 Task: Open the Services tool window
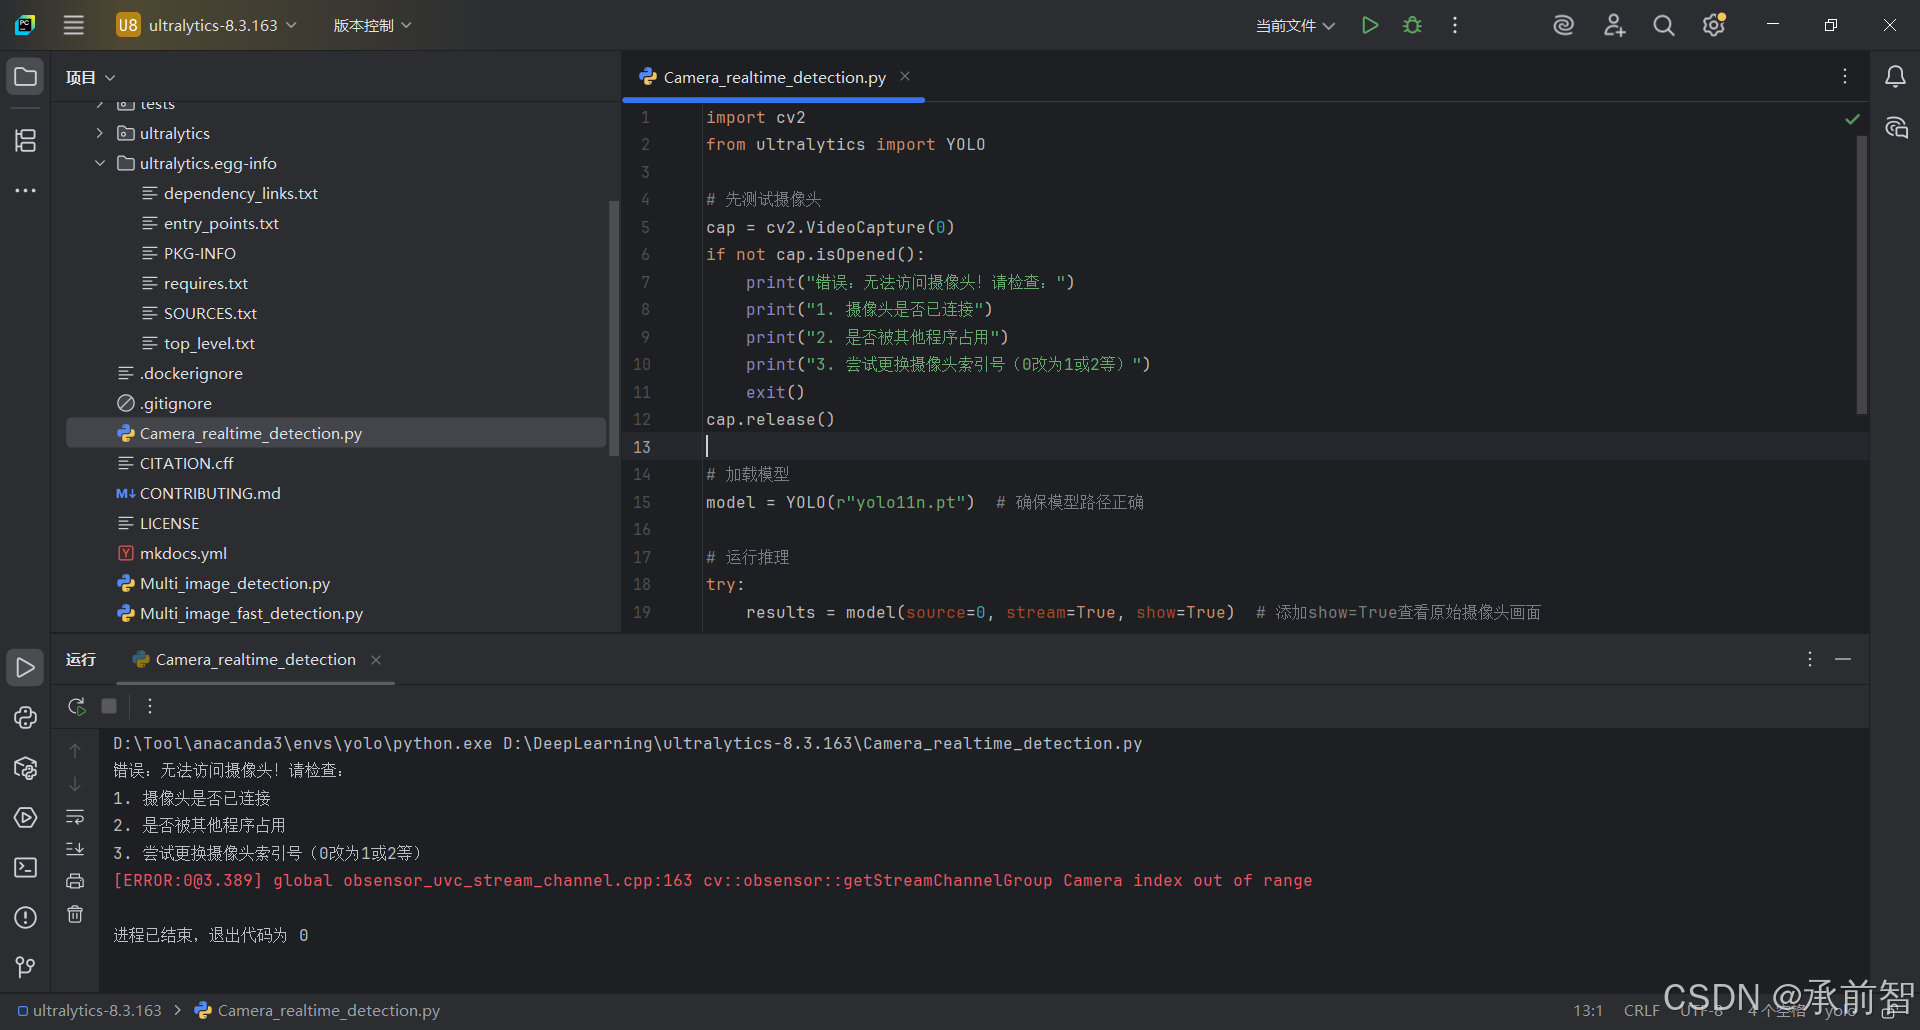tap(25, 817)
